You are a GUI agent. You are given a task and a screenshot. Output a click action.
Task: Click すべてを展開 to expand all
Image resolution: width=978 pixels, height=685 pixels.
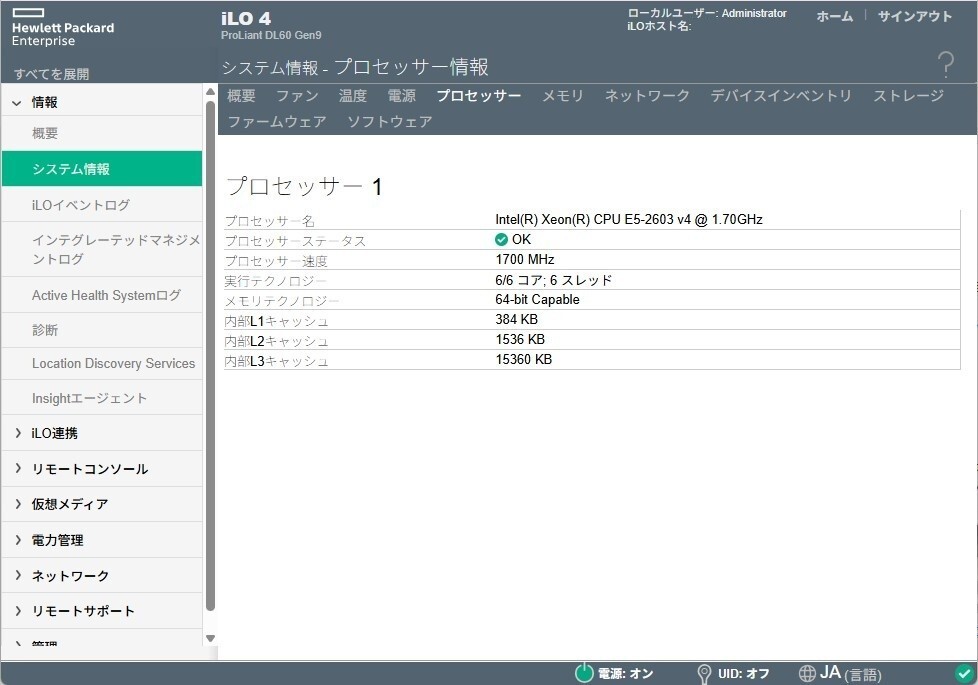[x=51, y=74]
